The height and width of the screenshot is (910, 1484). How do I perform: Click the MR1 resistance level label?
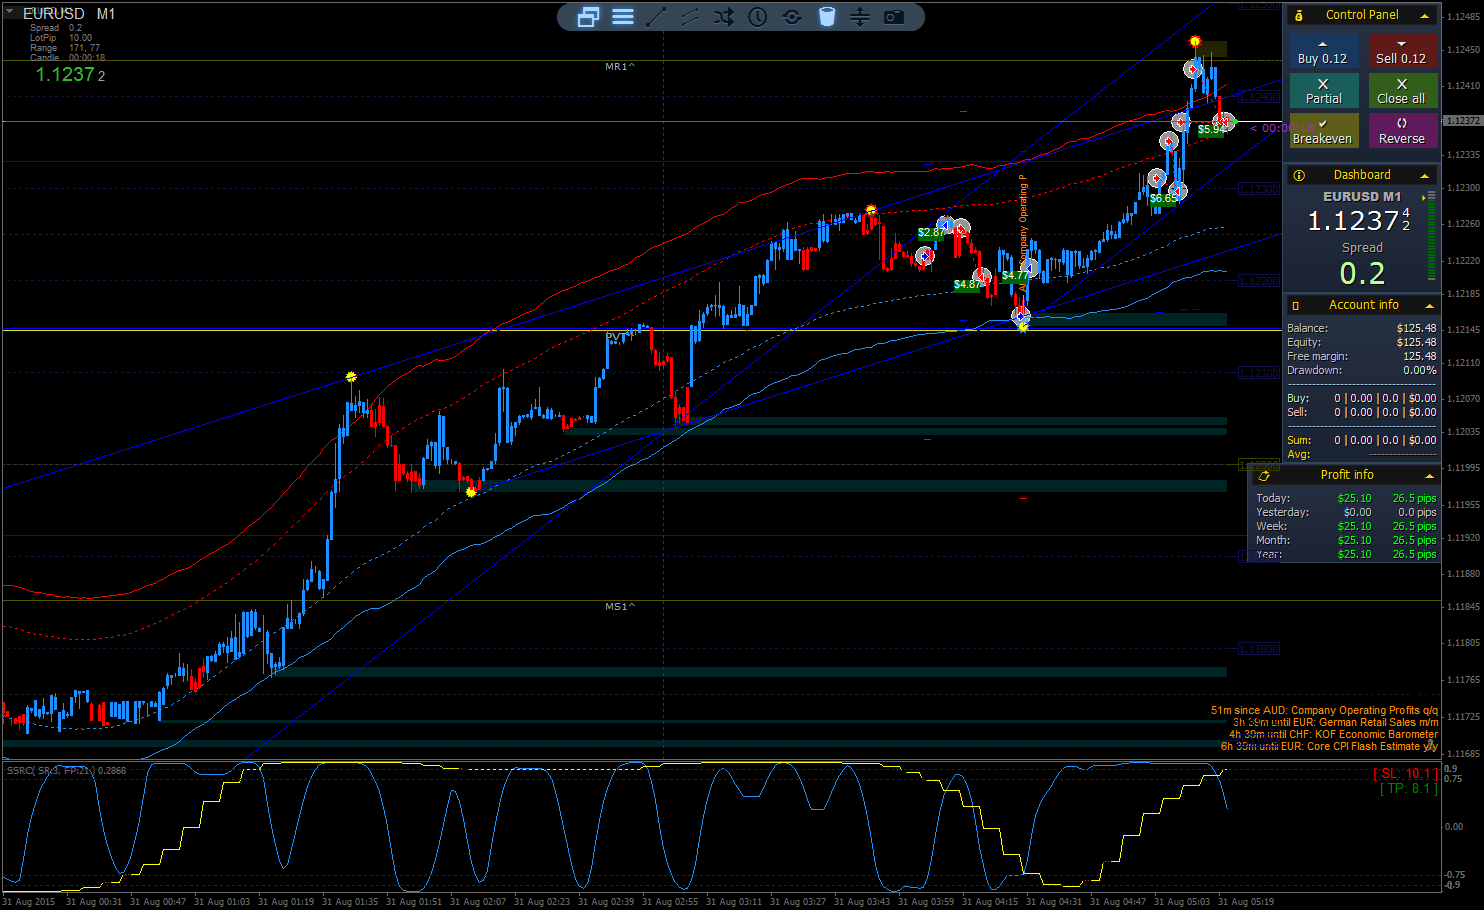point(620,67)
